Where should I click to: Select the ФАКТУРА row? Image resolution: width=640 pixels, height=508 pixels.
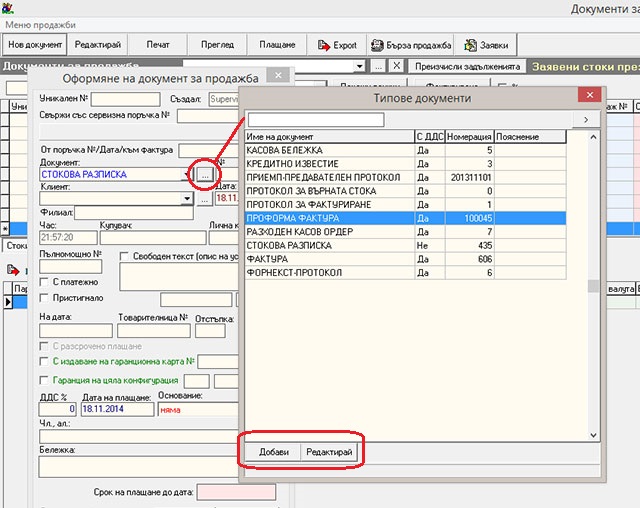point(406,259)
